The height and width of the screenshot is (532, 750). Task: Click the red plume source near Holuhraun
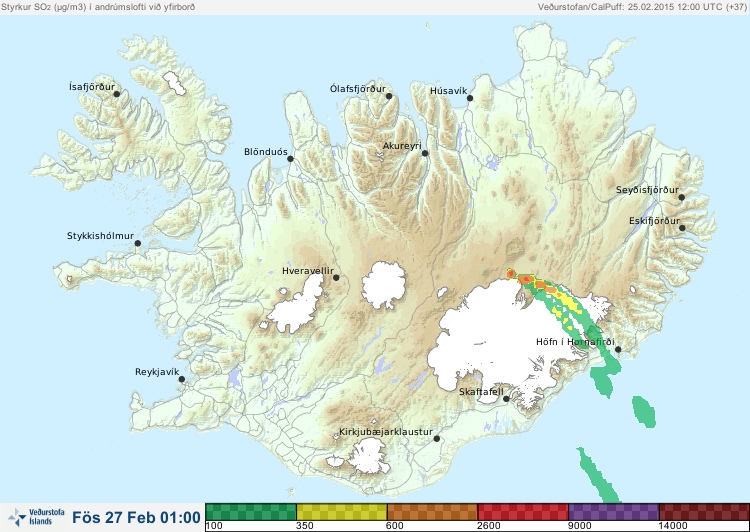click(510, 274)
